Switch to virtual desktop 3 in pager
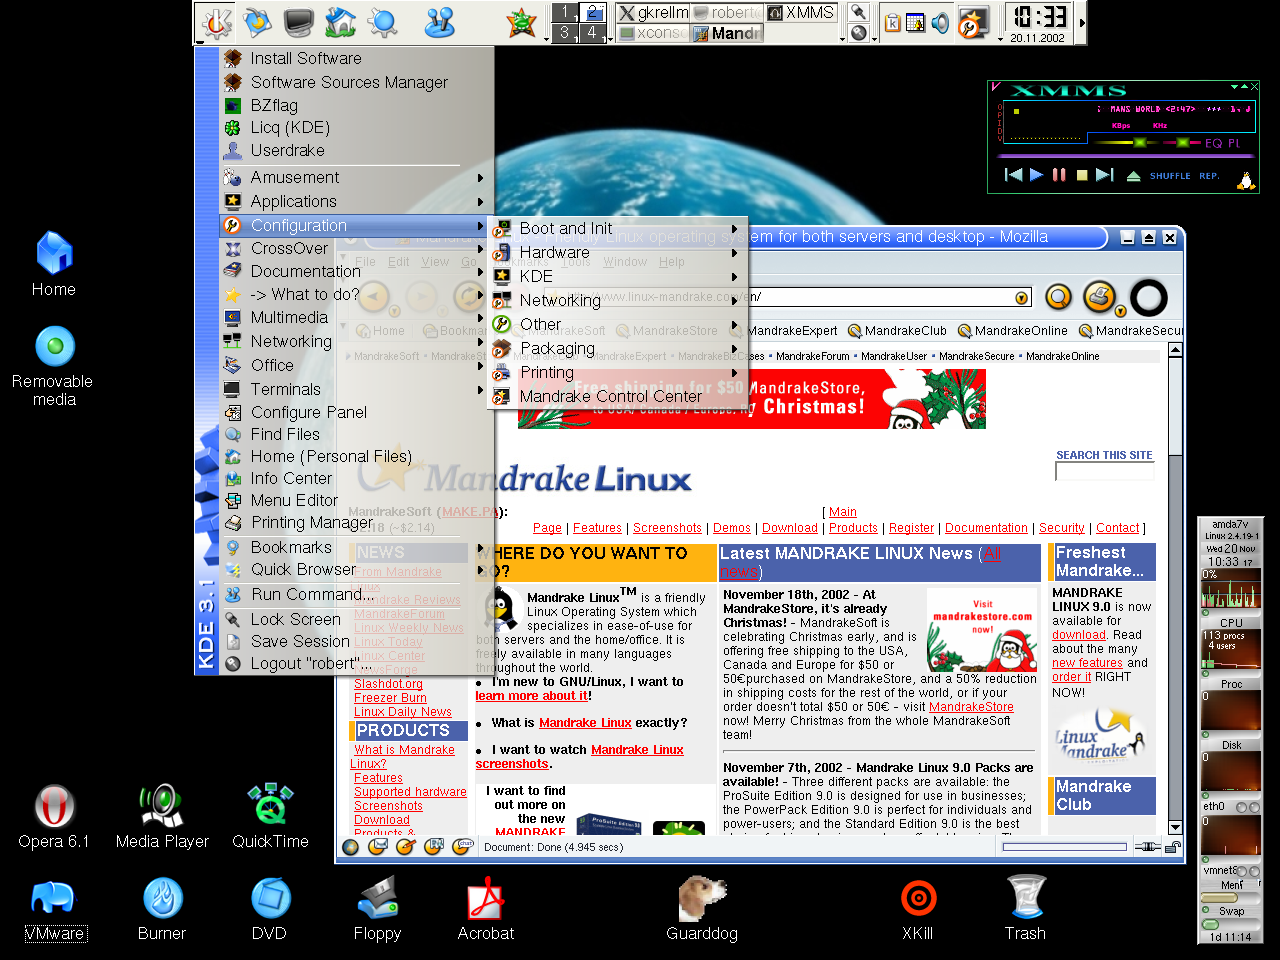The image size is (1280, 960). [x=565, y=32]
